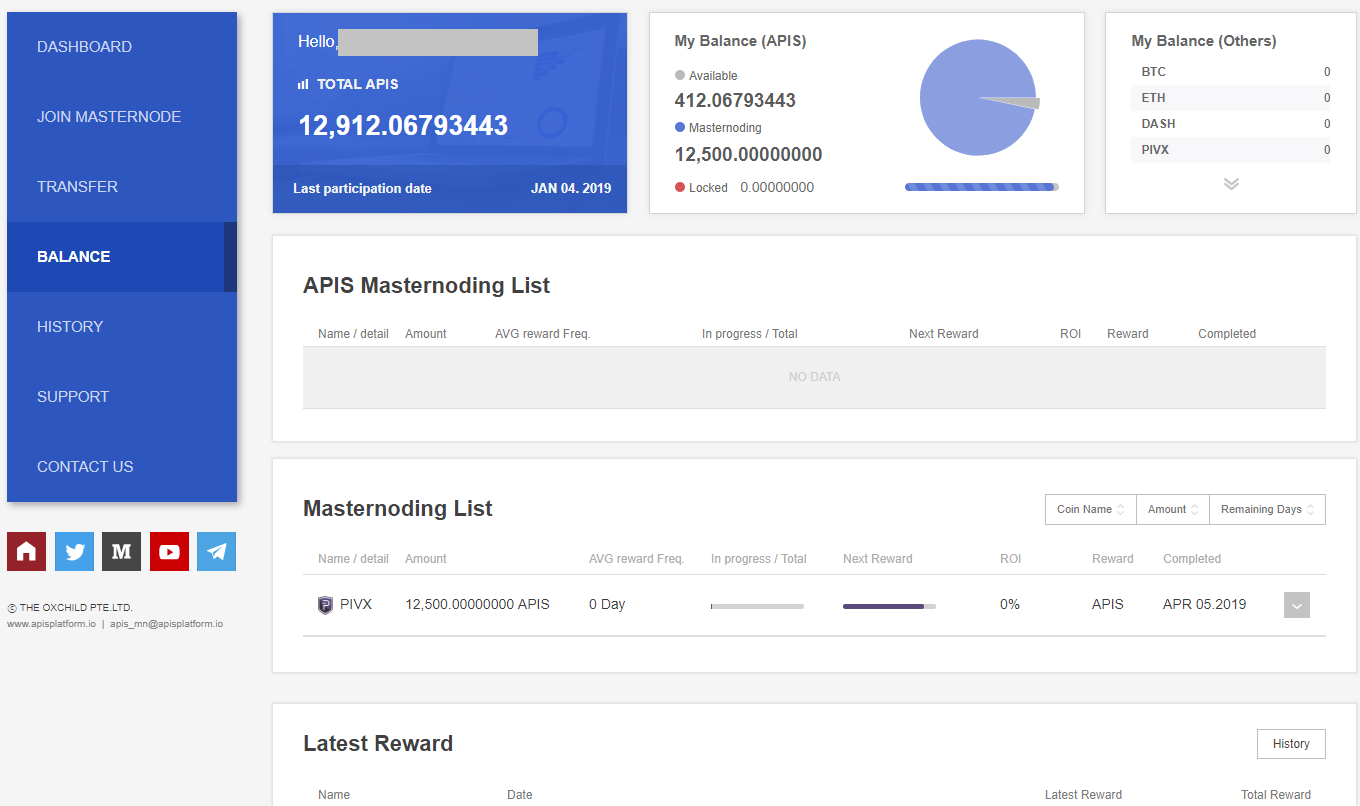Click the locked amount 0.00000000
Screen dimensions: 1360x806
pos(777,187)
